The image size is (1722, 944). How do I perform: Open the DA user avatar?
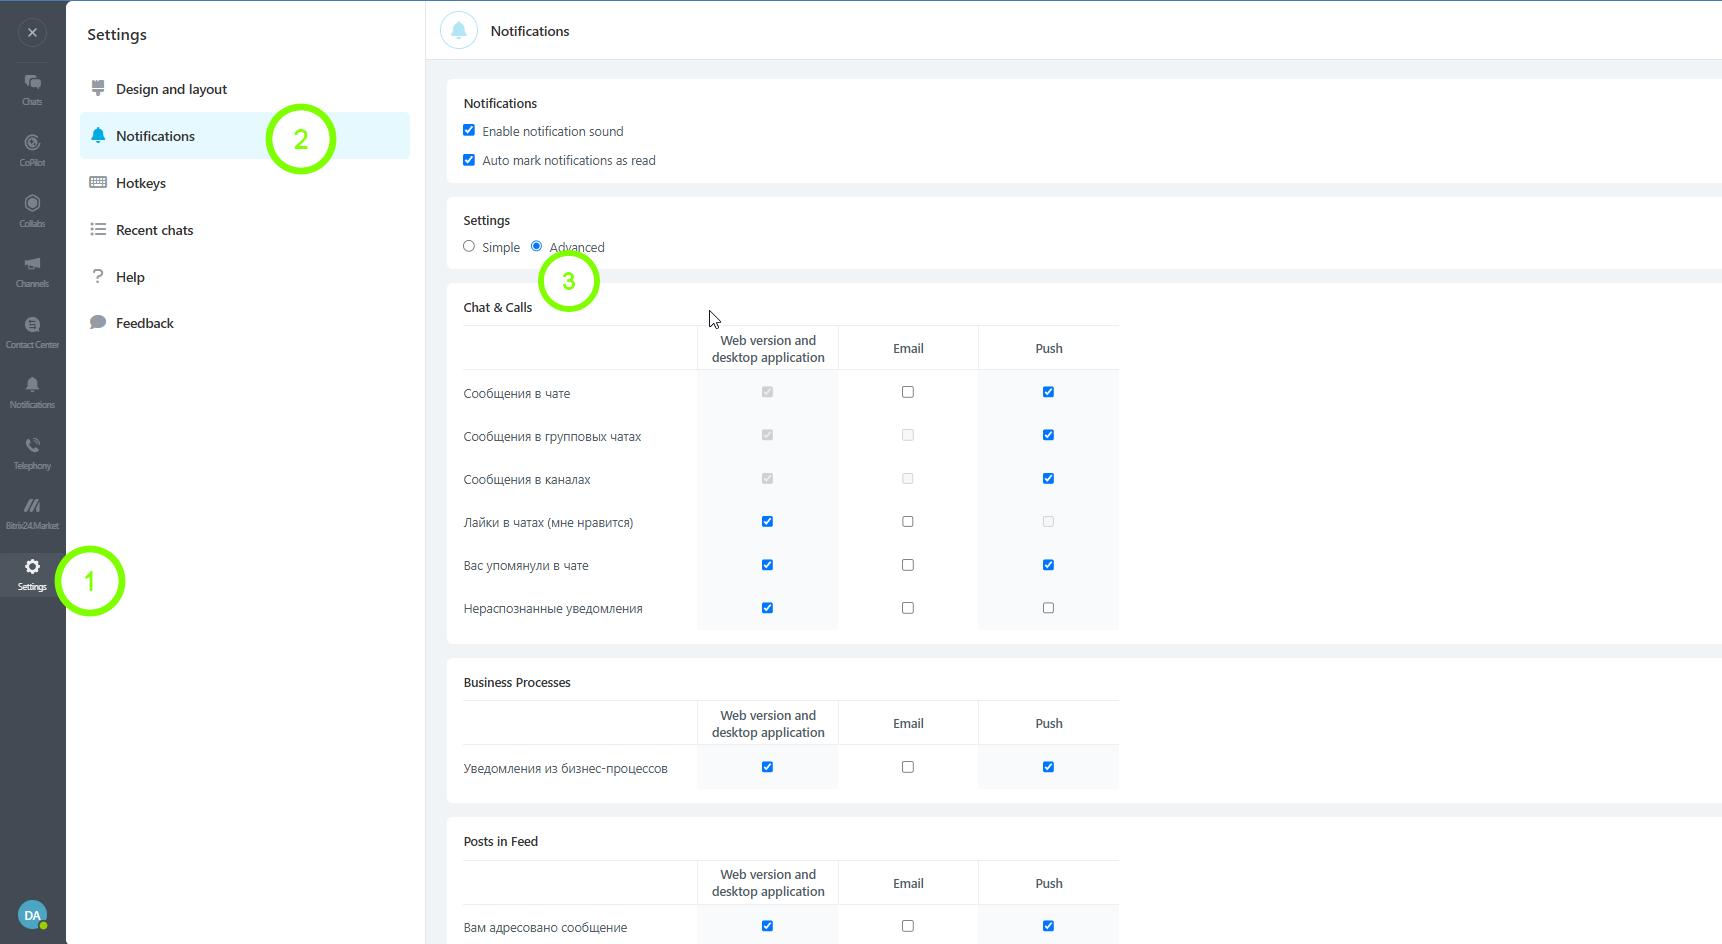click(x=32, y=915)
